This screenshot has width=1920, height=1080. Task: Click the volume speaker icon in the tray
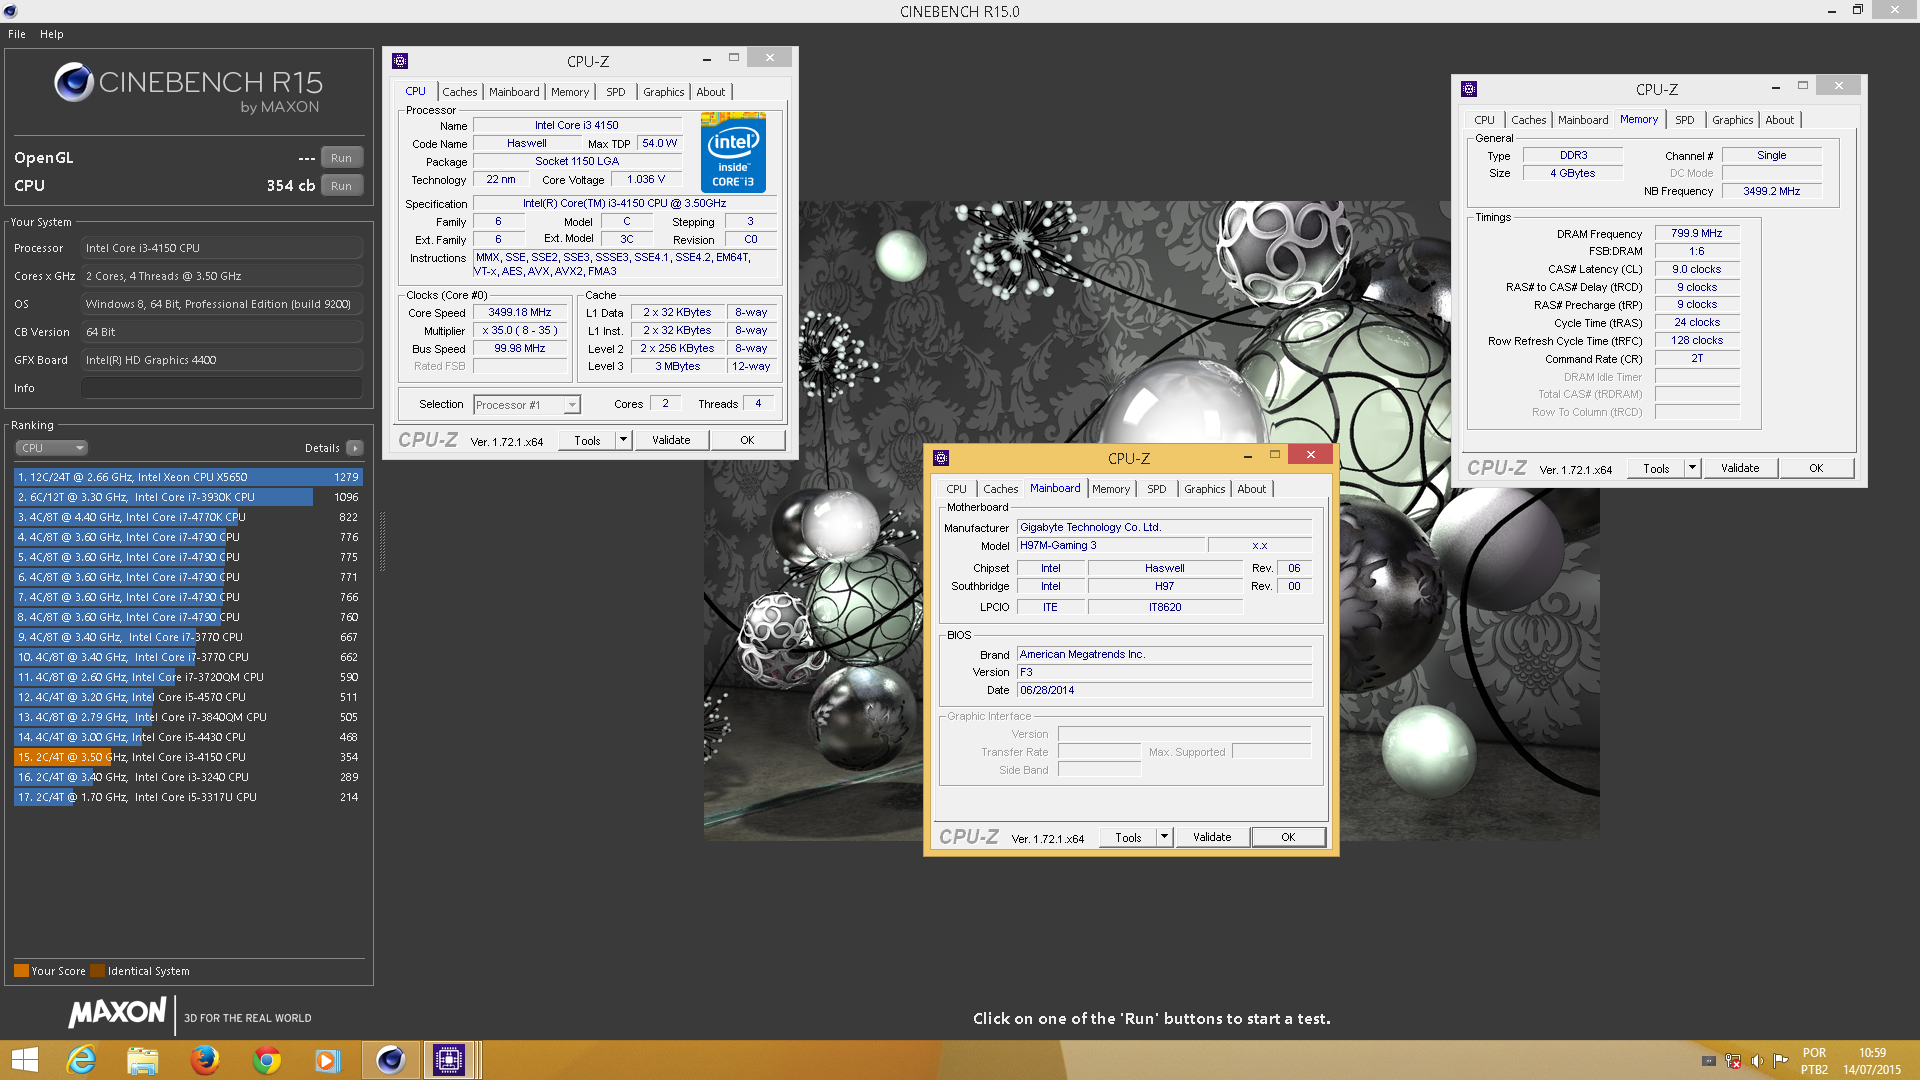(x=1757, y=1061)
